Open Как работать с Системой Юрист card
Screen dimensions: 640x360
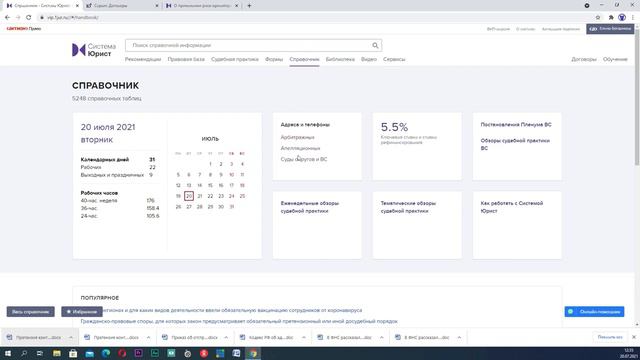point(517,225)
